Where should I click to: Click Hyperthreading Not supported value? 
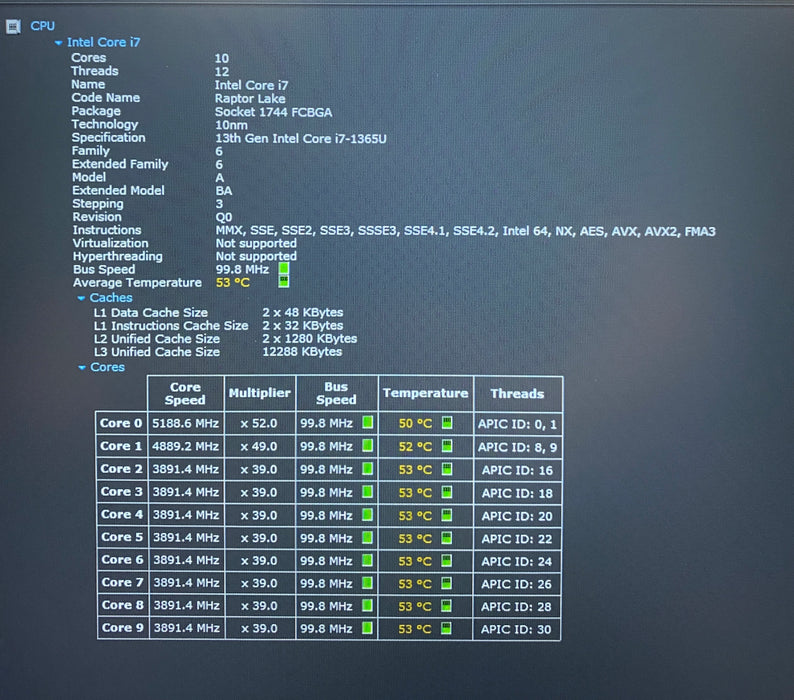pyautogui.click(x=256, y=256)
